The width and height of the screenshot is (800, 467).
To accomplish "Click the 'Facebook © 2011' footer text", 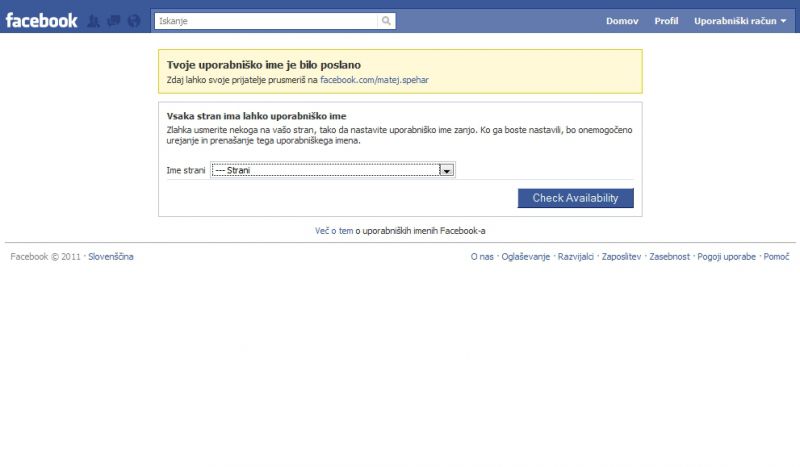I will (x=45, y=257).
